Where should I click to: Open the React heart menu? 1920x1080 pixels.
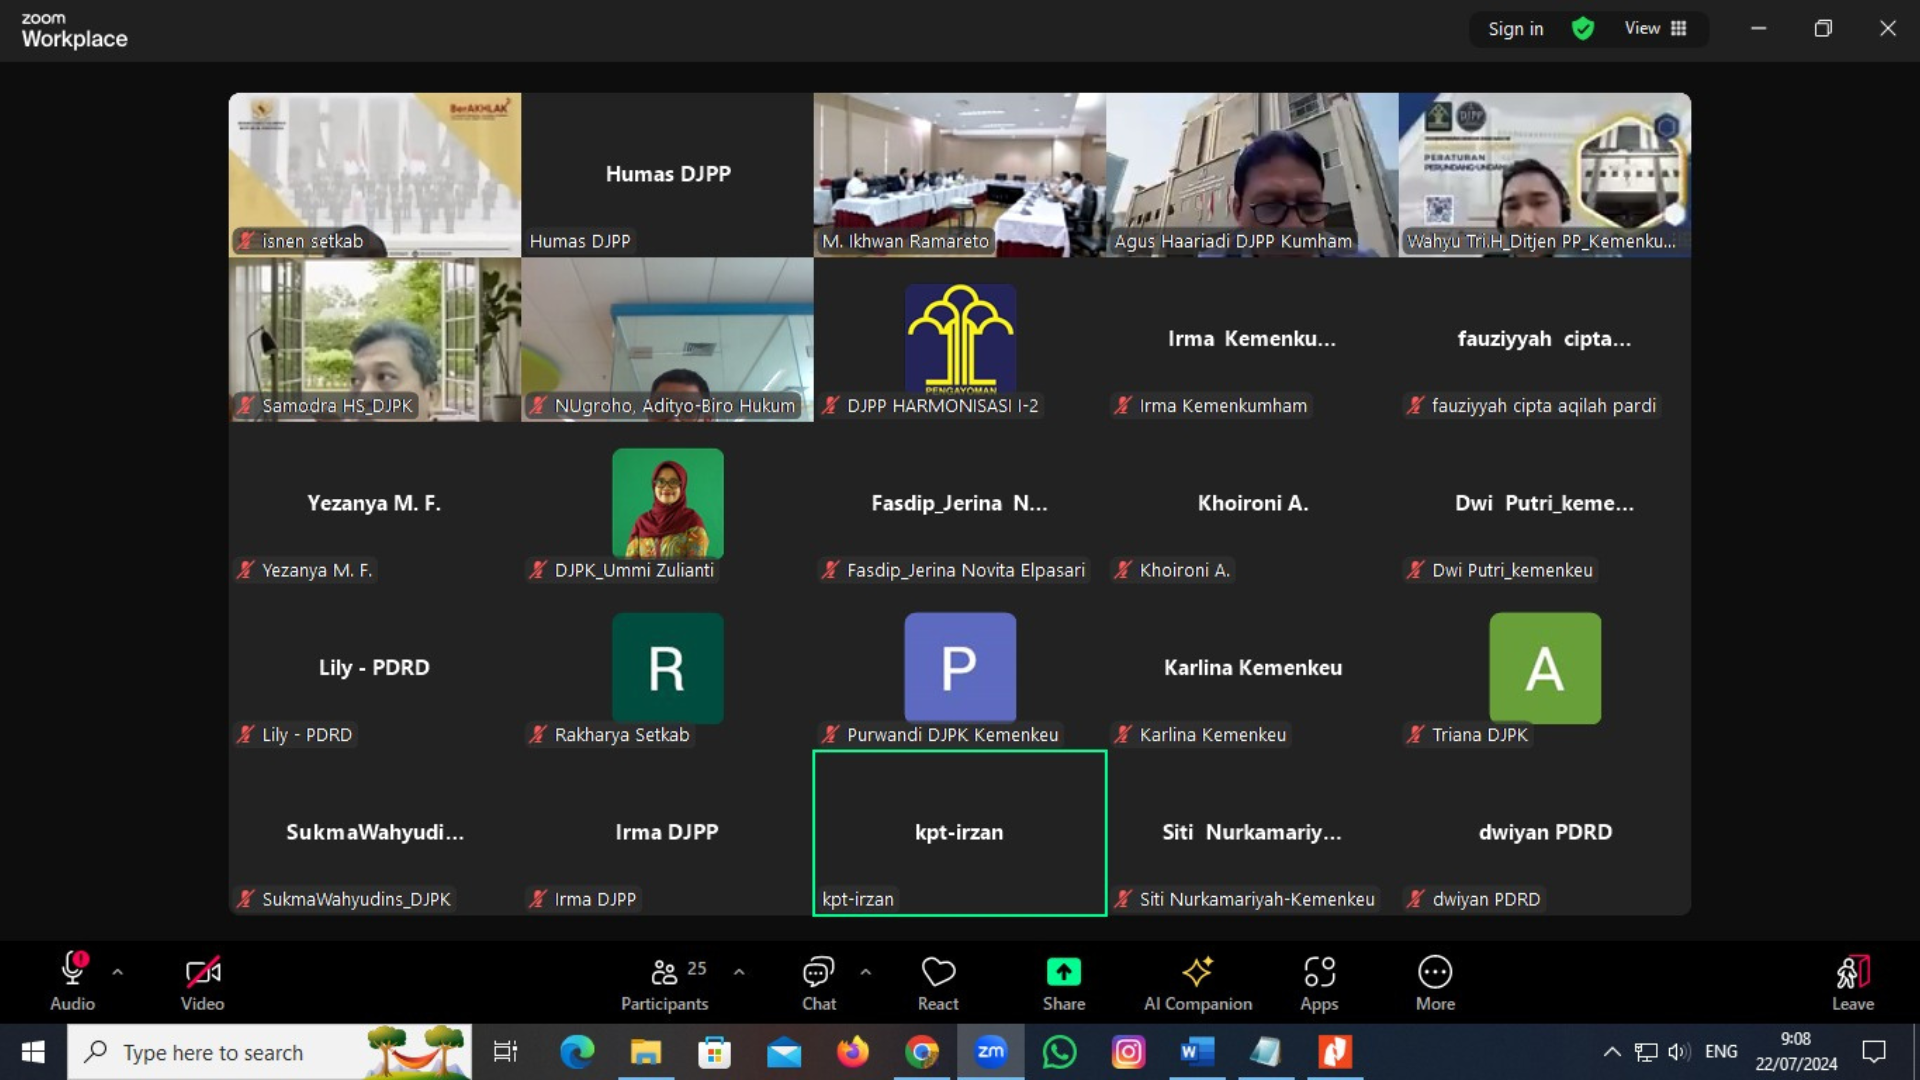938,981
